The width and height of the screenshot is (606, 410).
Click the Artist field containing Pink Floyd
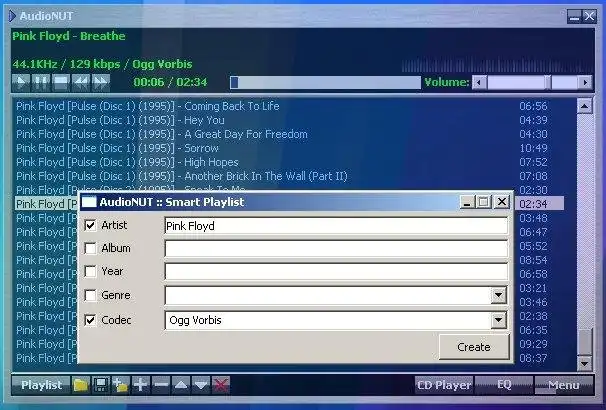(x=336, y=226)
